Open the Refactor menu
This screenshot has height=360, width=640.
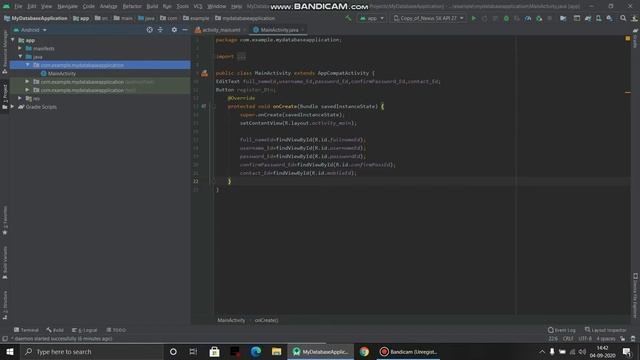132,6
